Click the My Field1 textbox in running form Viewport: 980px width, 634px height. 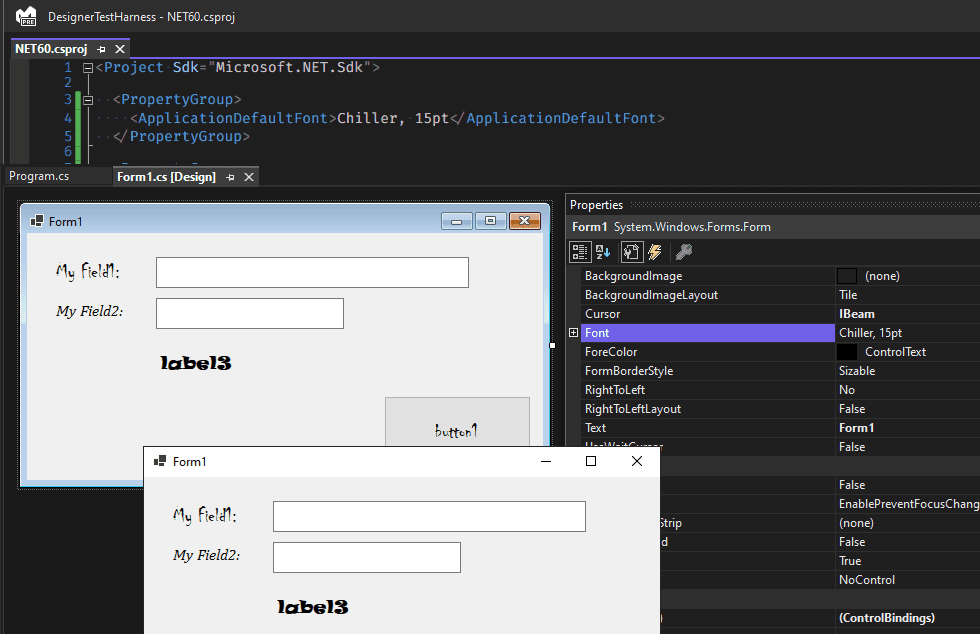(x=428, y=517)
